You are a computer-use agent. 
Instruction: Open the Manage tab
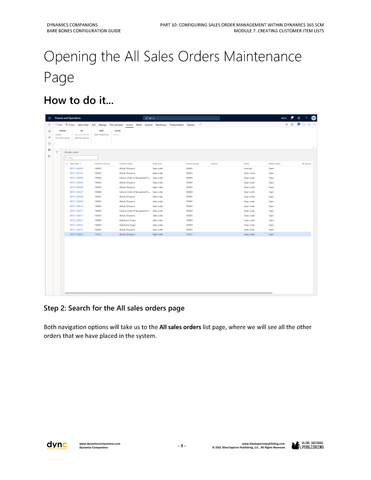coord(102,125)
